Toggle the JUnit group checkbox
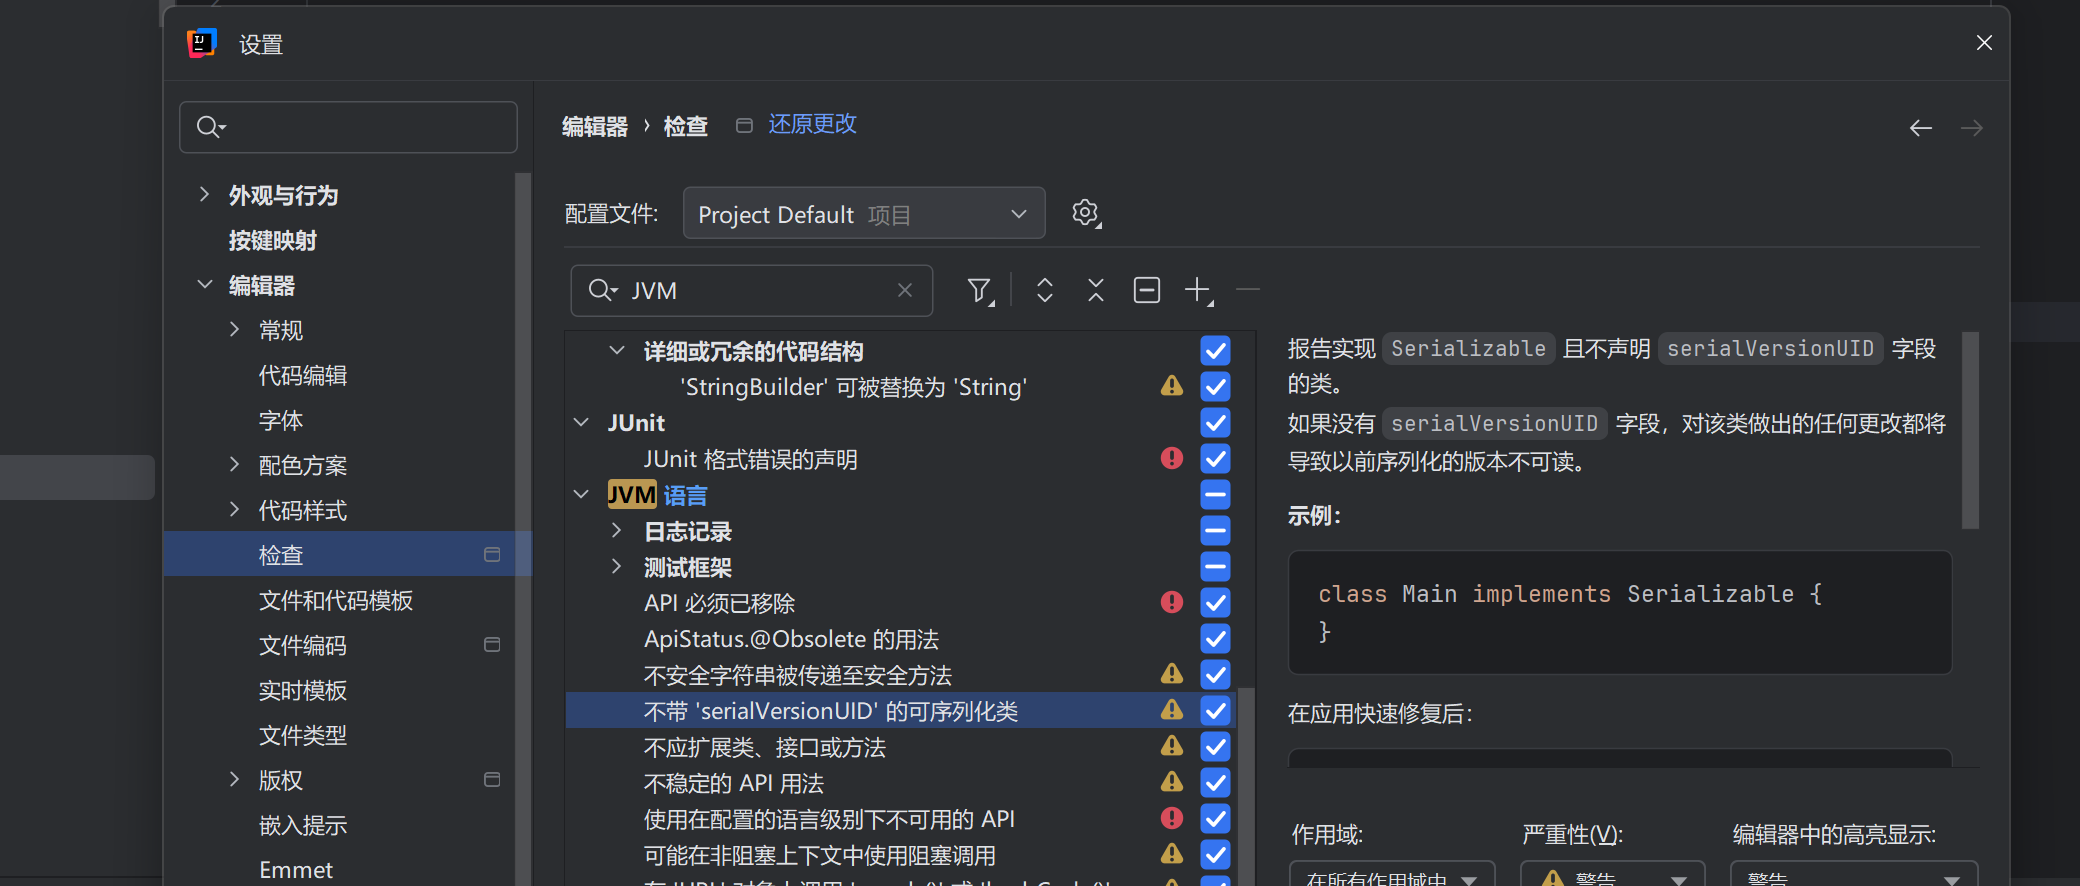Viewport: 2080px width, 886px height. pos(1215,423)
